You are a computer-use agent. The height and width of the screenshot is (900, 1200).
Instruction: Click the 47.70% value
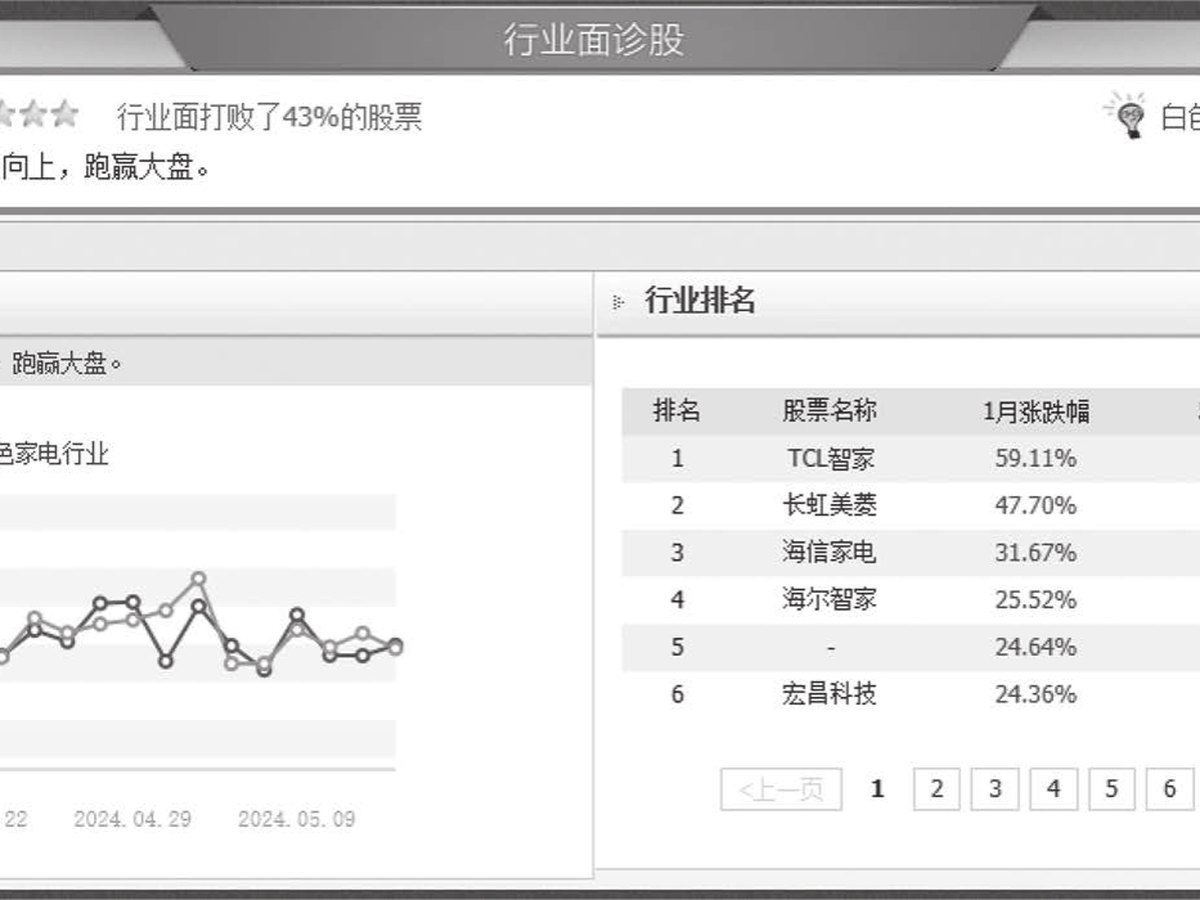coord(1036,505)
